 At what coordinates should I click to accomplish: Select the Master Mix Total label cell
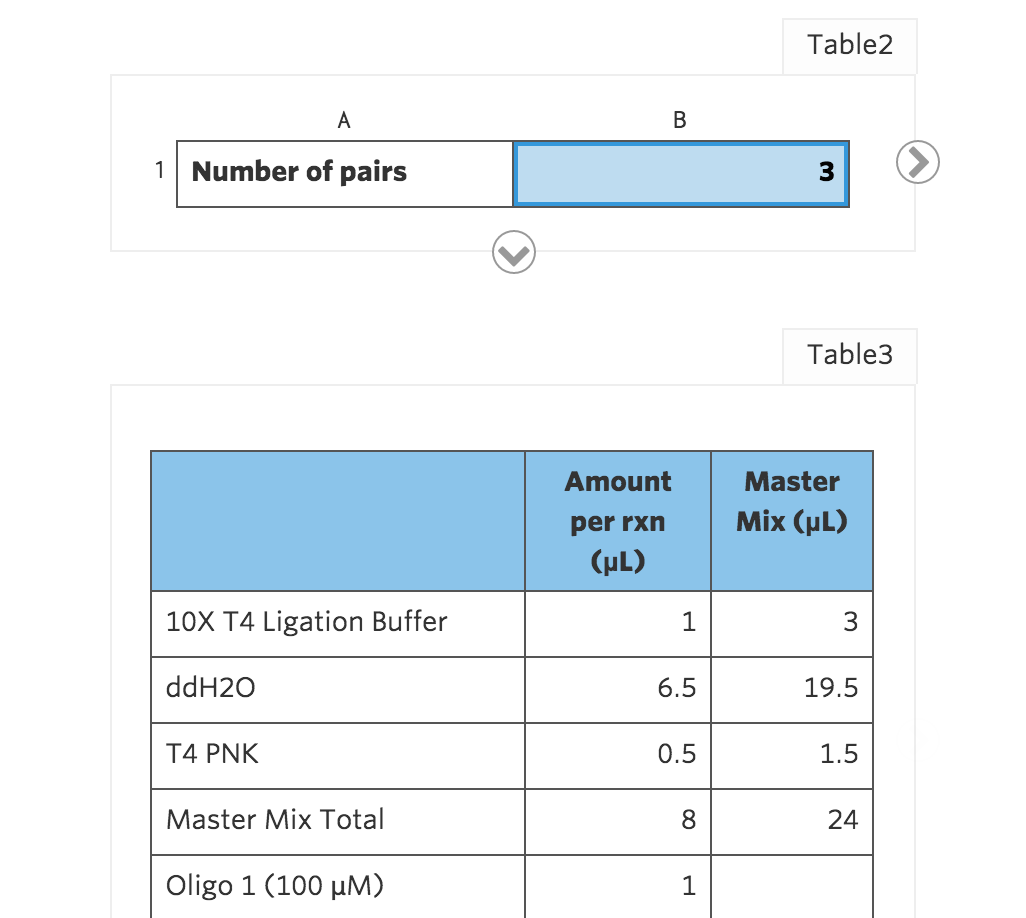(338, 822)
